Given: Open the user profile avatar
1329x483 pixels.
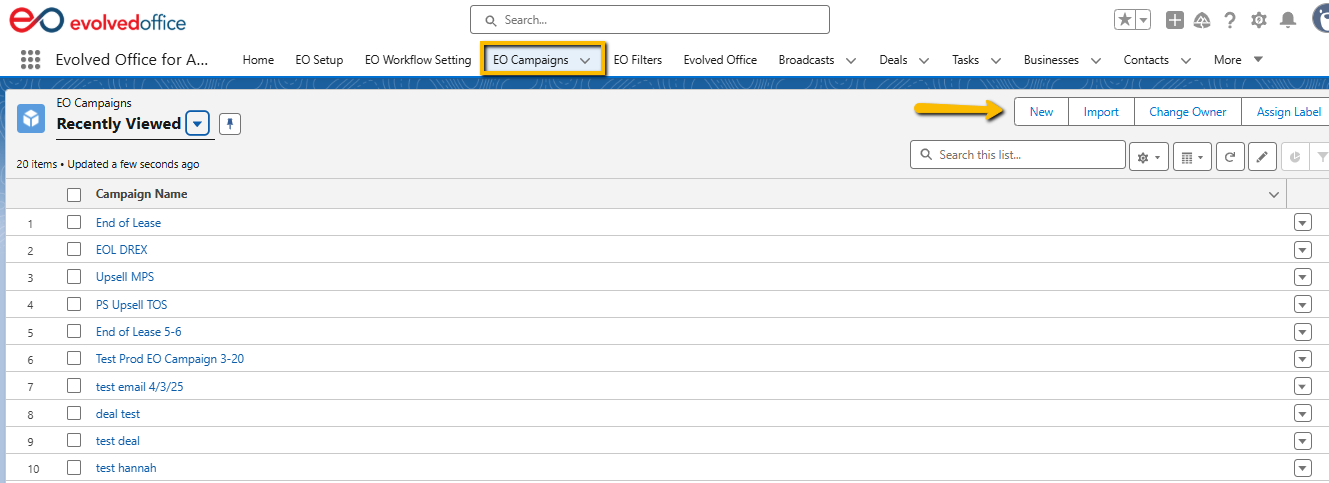Looking at the screenshot, I should point(1320,18).
